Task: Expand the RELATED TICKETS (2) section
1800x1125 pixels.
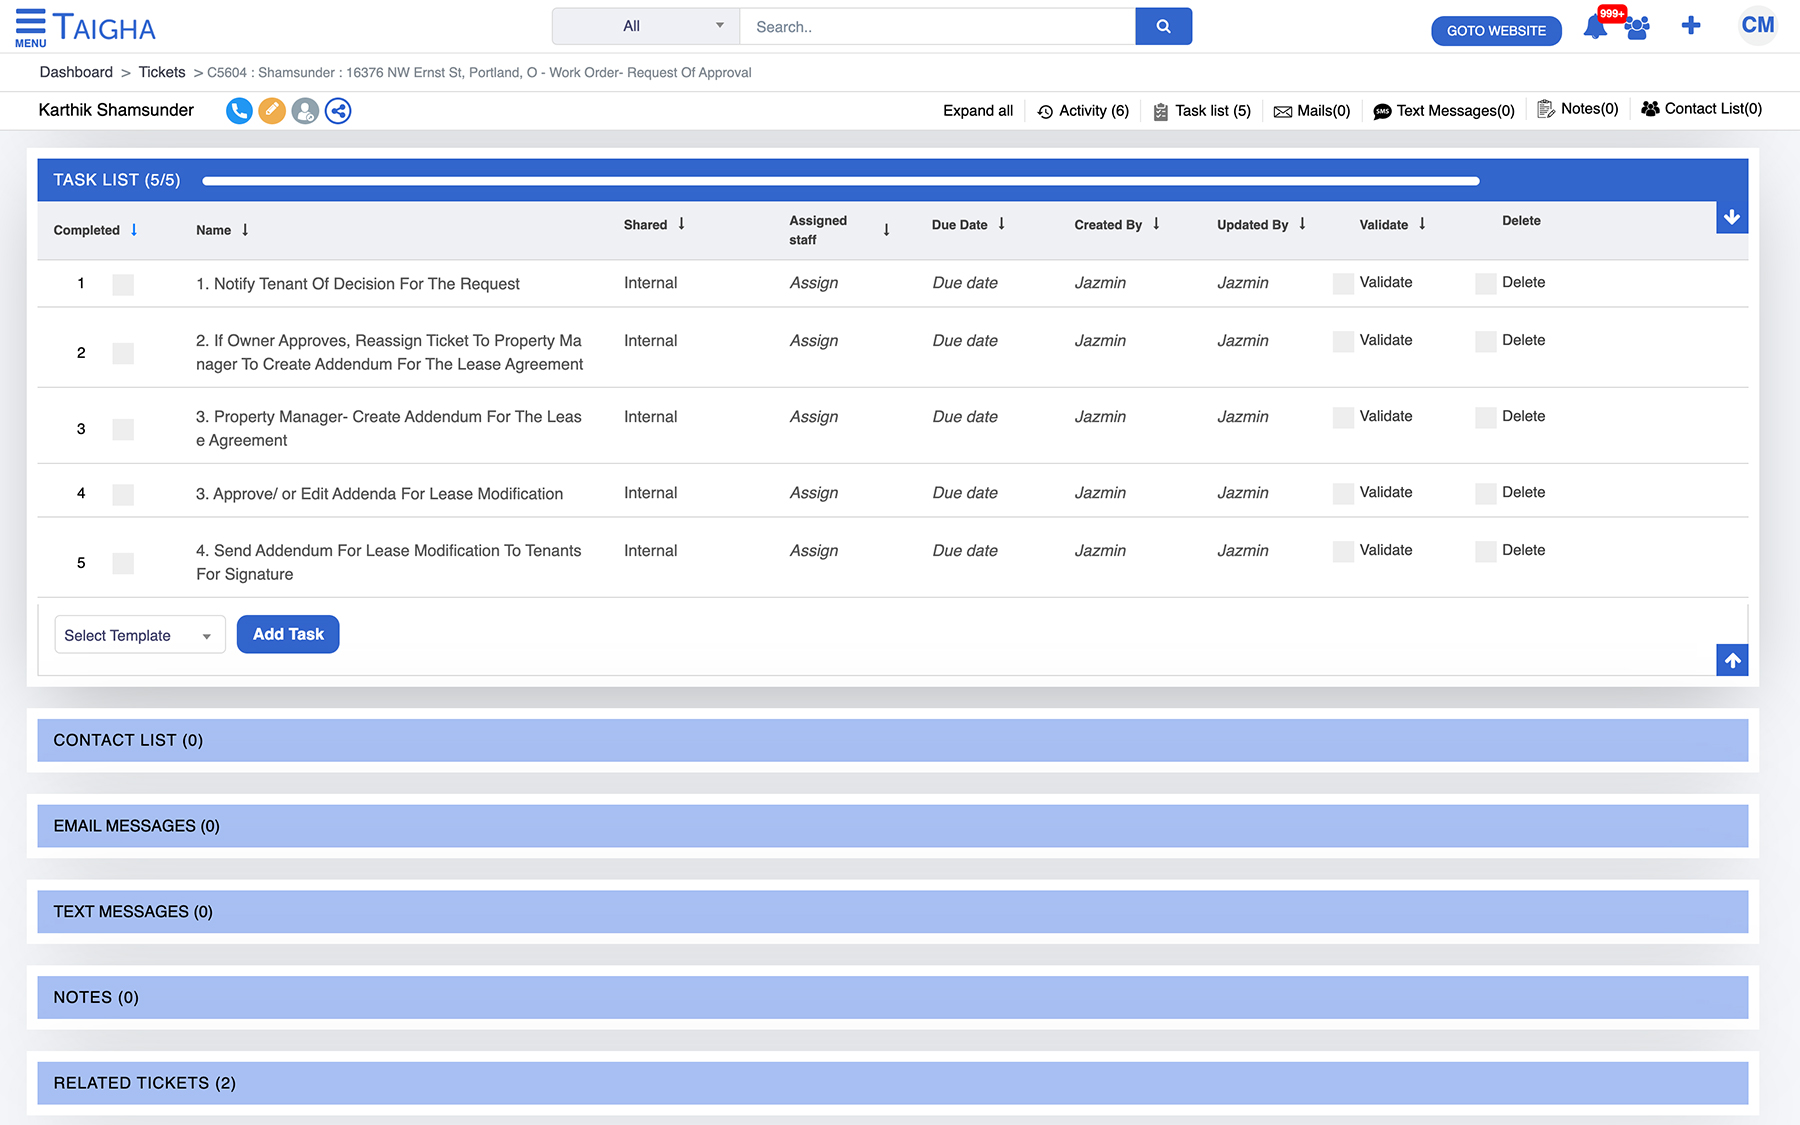Action: (x=892, y=1083)
